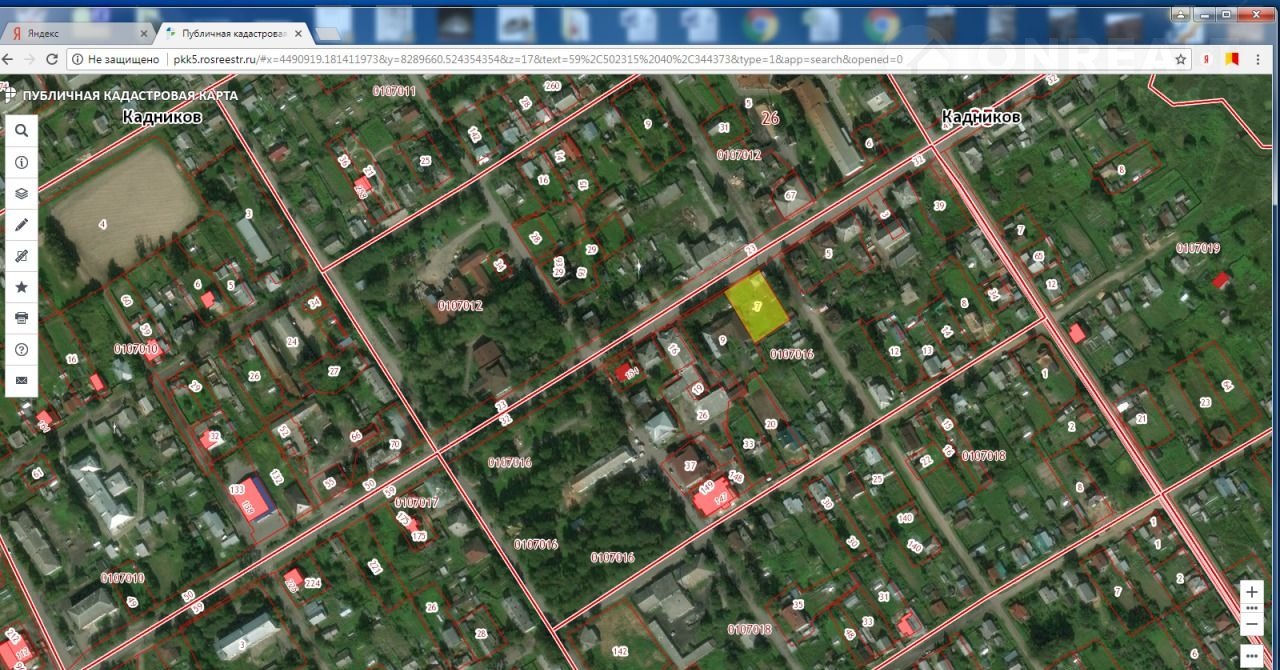This screenshot has width=1280, height=670.
Task: Expand the bottom-right more options button
Action: 1251,656
